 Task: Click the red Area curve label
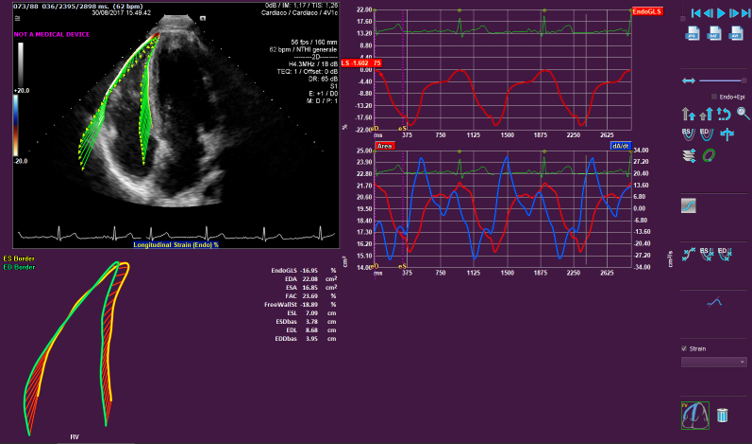[385, 146]
